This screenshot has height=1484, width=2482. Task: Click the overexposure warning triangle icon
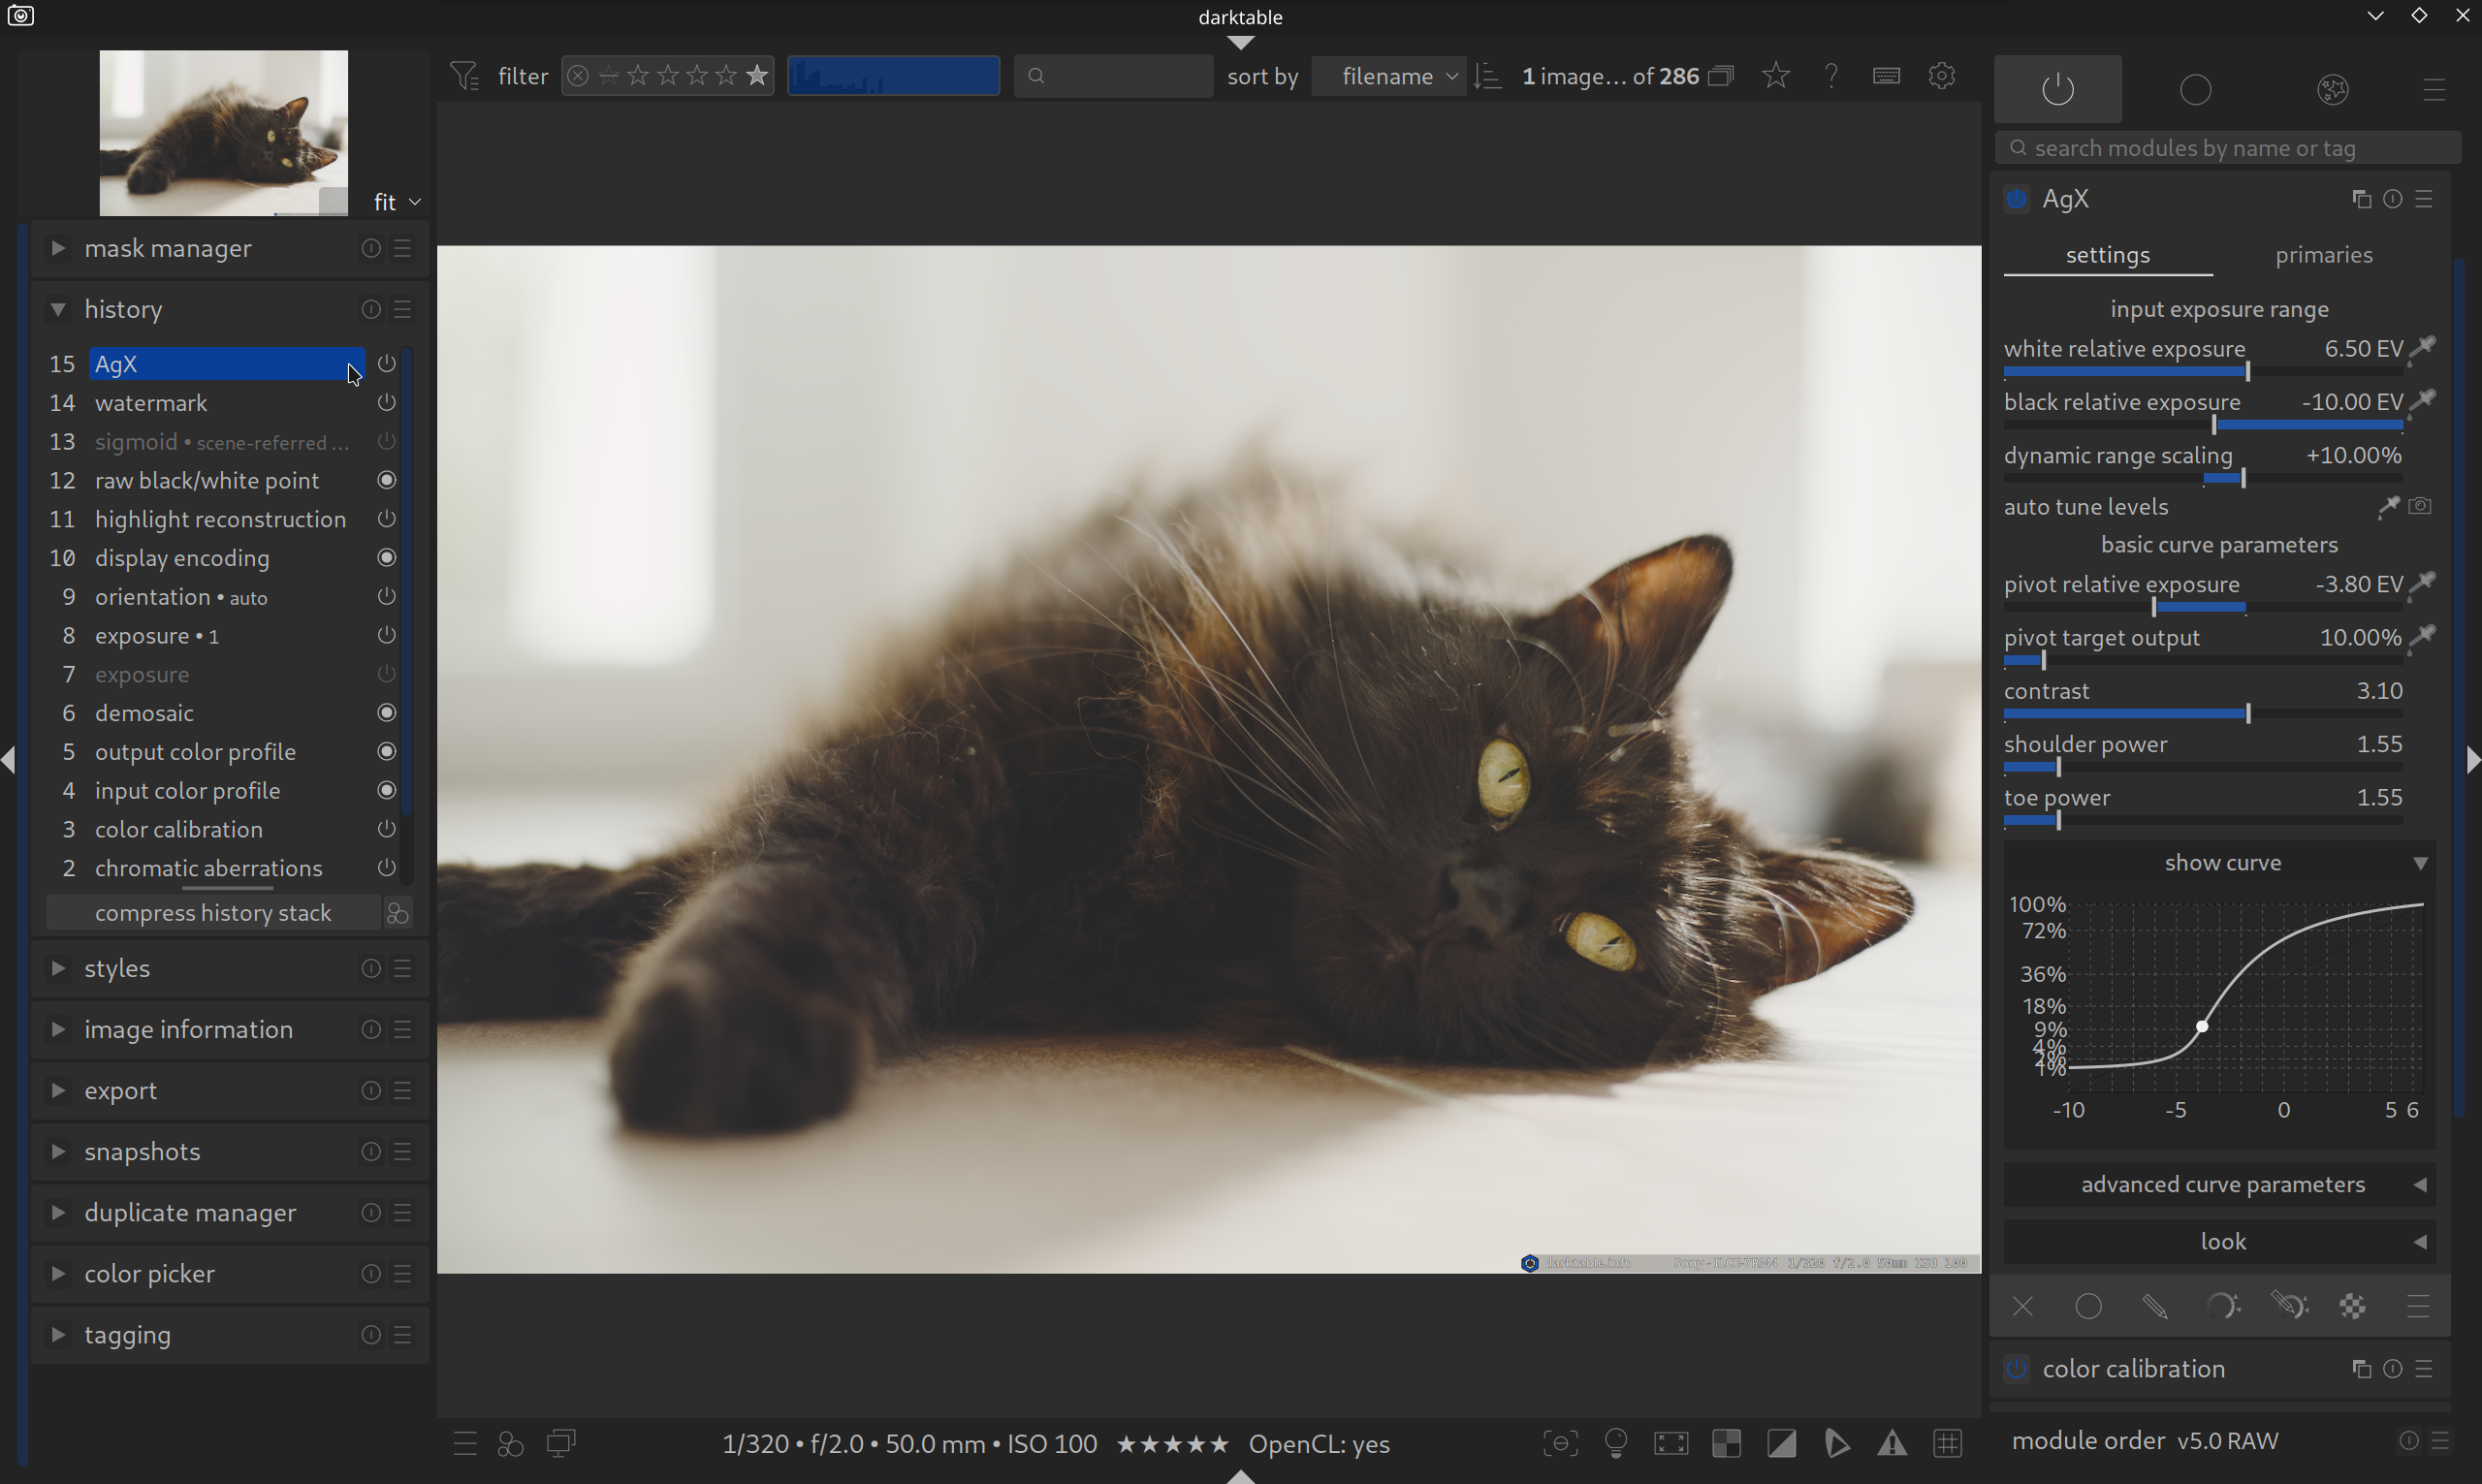coord(1891,1443)
